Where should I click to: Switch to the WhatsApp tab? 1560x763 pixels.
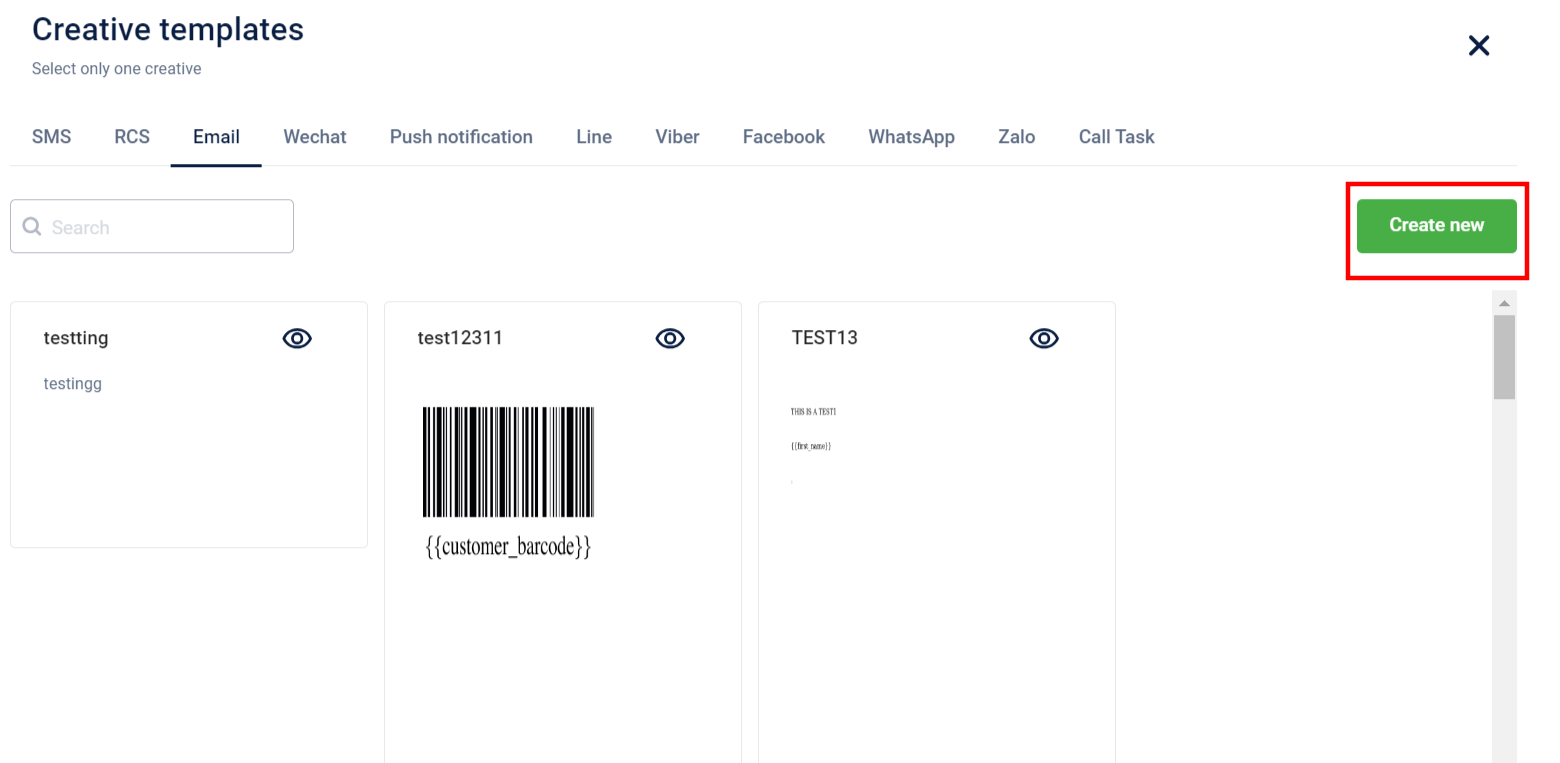(911, 137)
